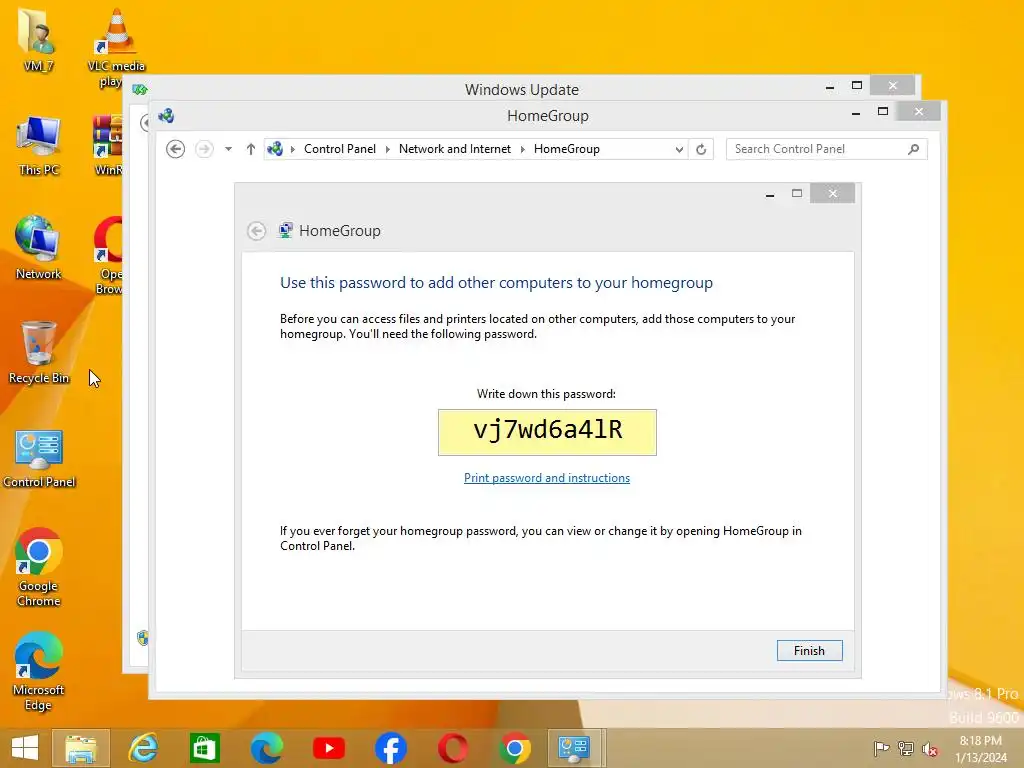Click the Back arrow in HomeGroup explorer toolbar
Screen dimensions: 1024x768
(175, 149)
